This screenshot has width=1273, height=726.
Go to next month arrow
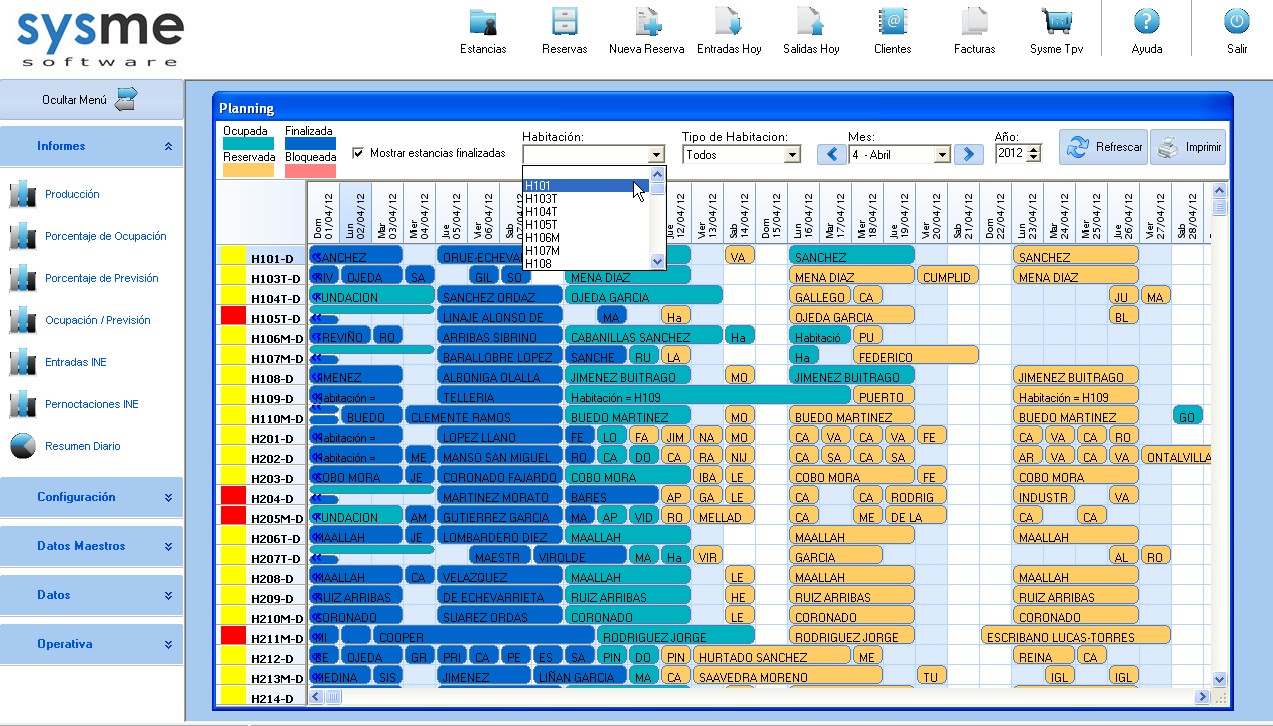(968, 154)
